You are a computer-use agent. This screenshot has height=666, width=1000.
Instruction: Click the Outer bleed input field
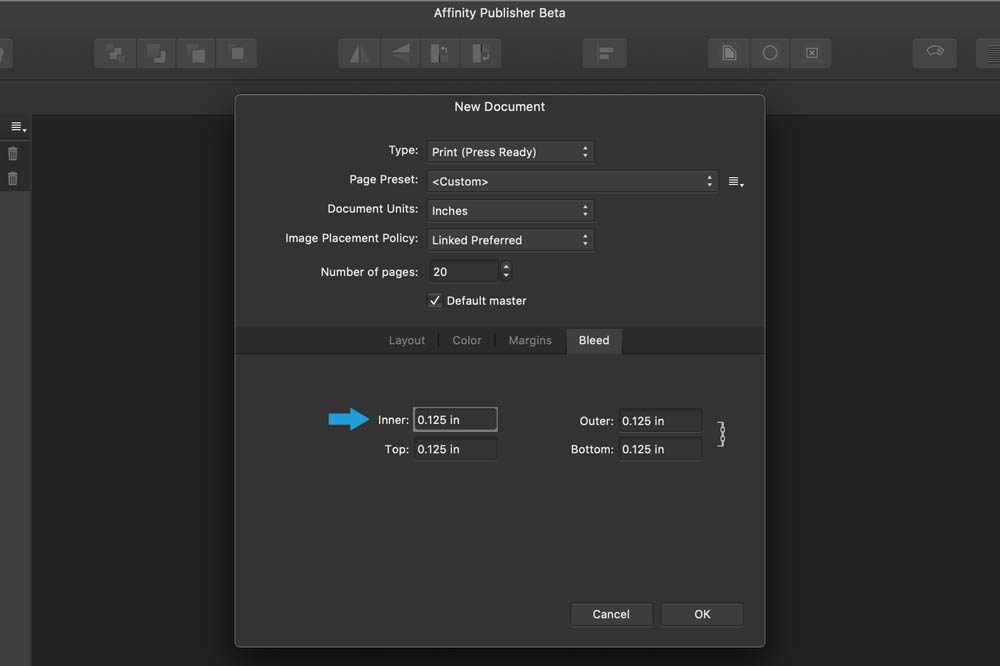[660, 421]
